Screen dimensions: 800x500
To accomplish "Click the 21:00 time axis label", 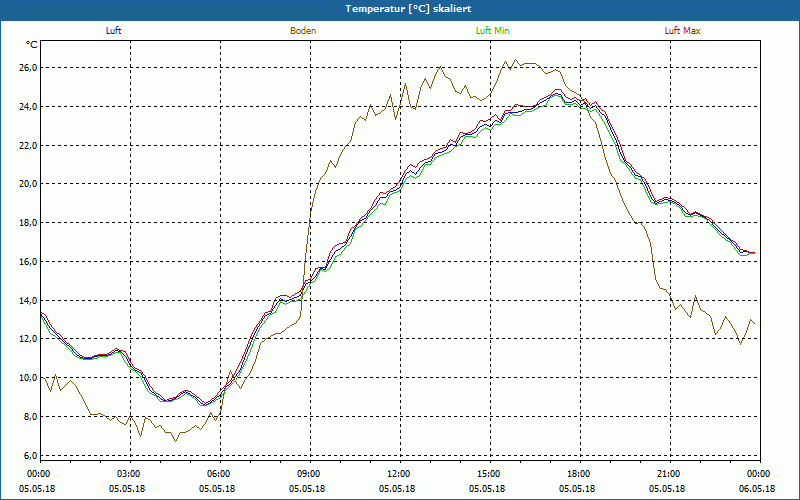I will tap(667, 474).
